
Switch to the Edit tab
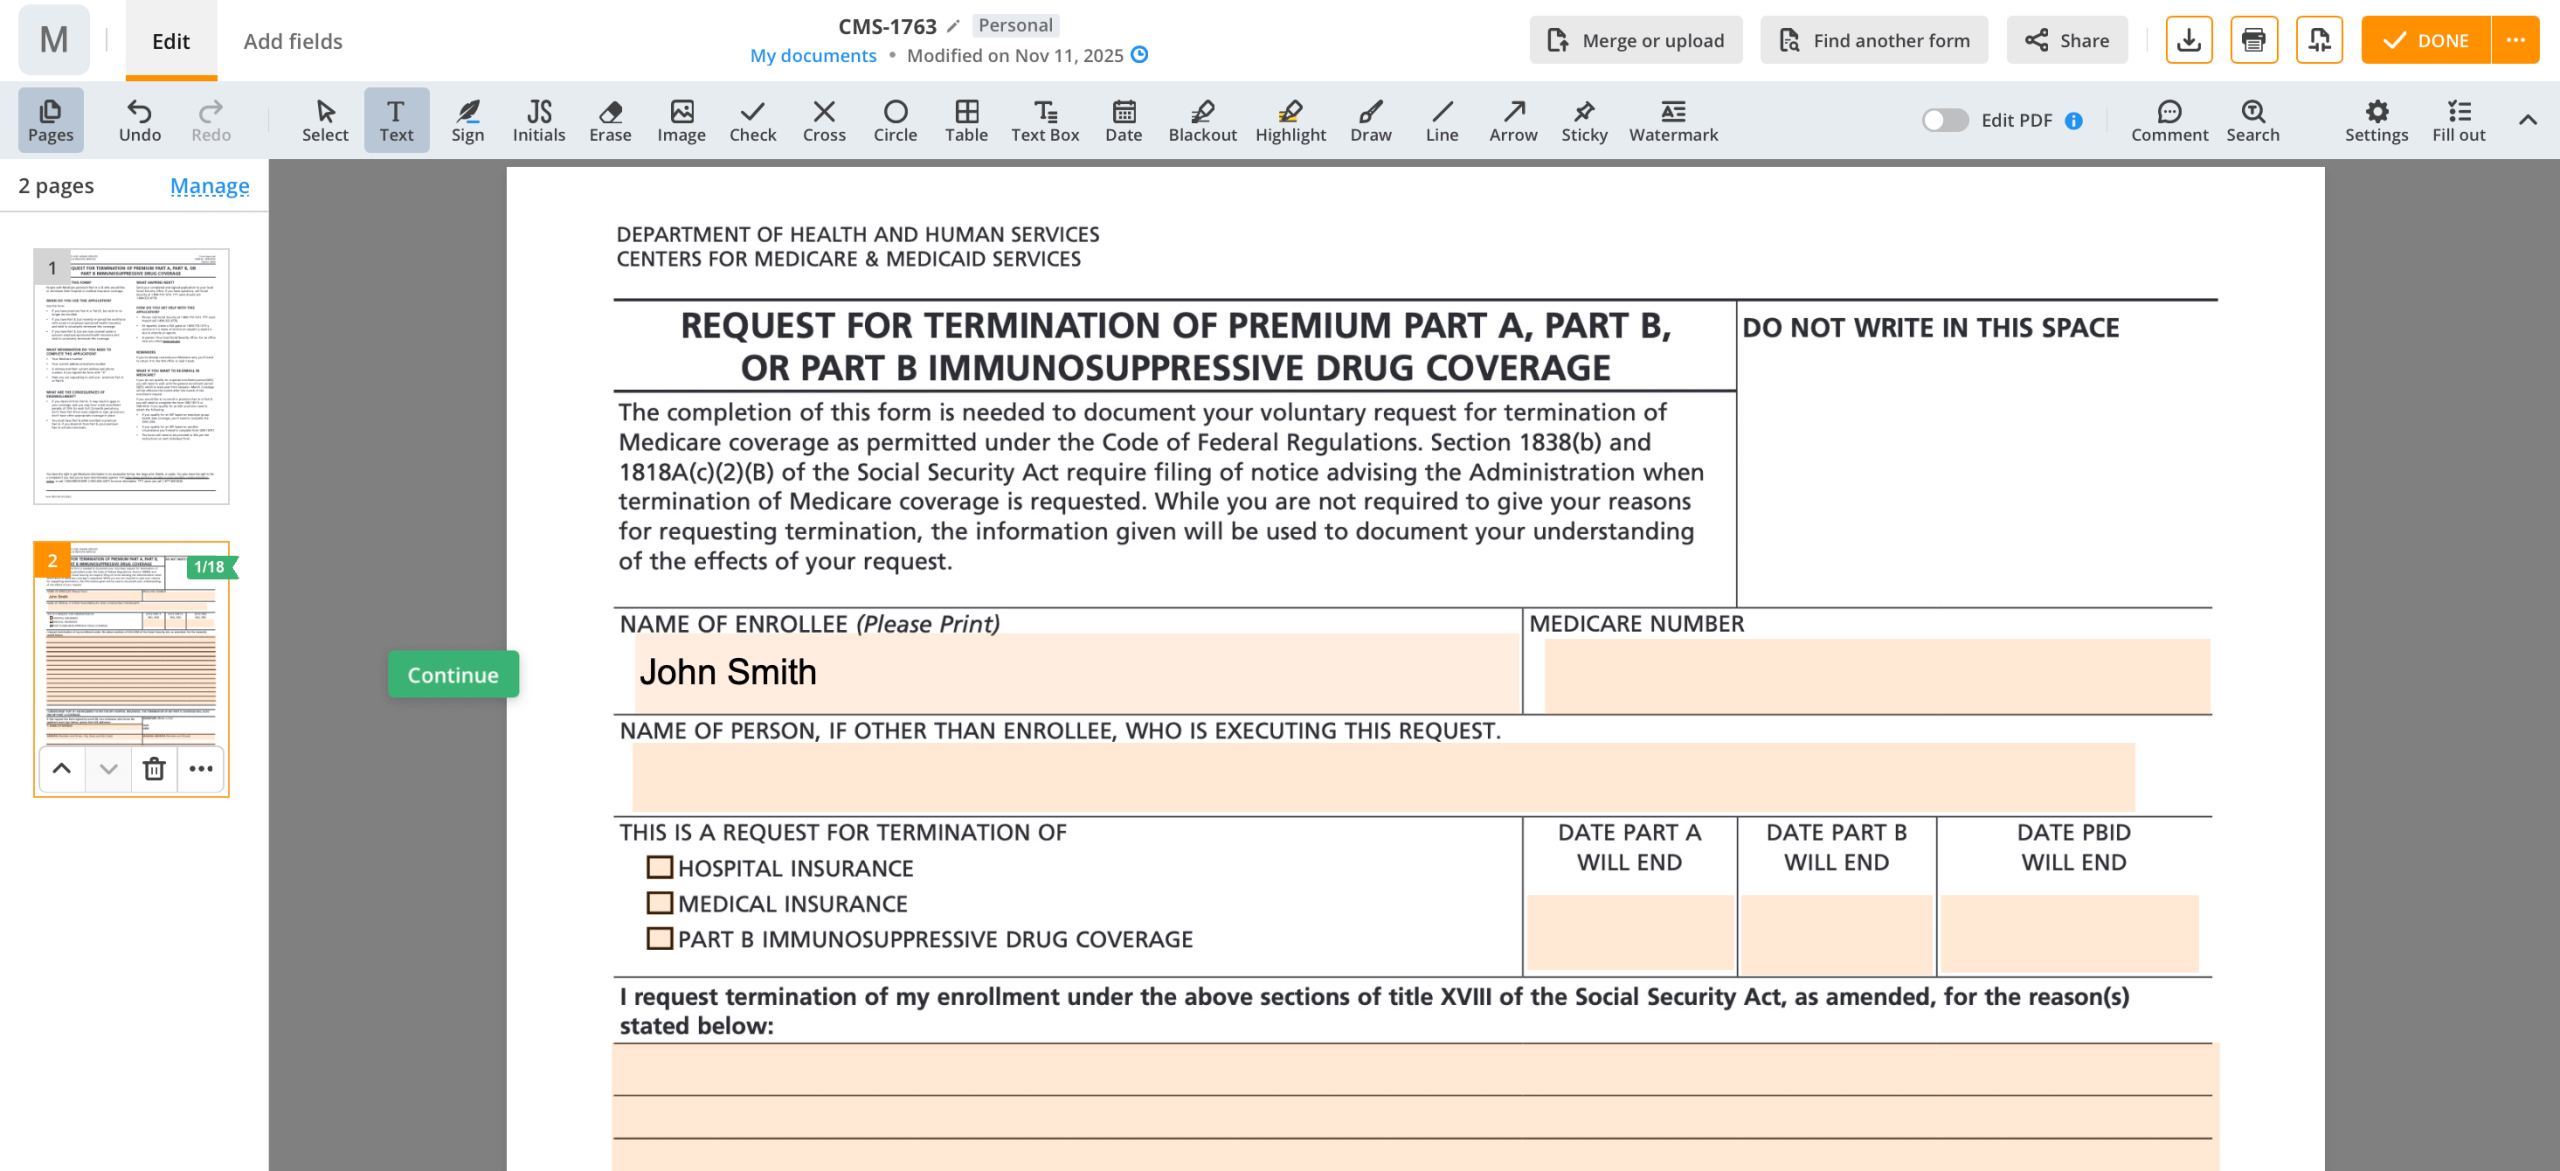coord(171,41)
